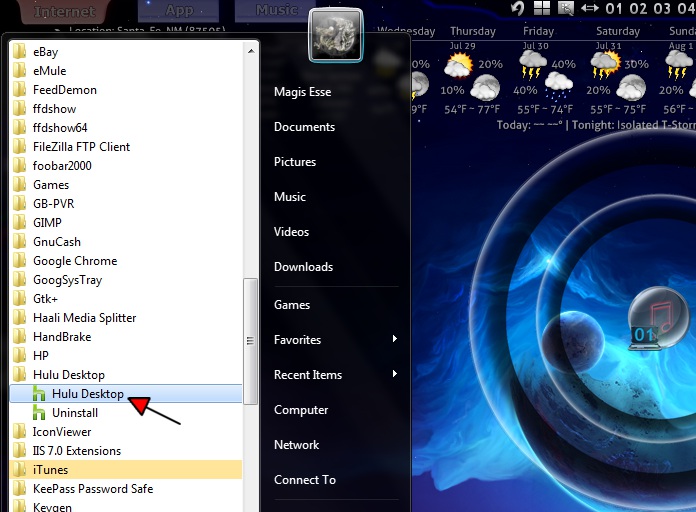Open Connect To in Start menu

coord(305,480)
